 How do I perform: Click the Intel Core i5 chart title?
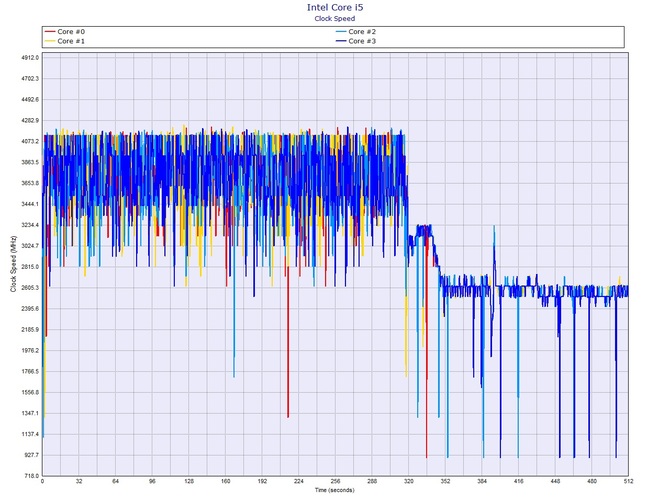tap(335, 7)
